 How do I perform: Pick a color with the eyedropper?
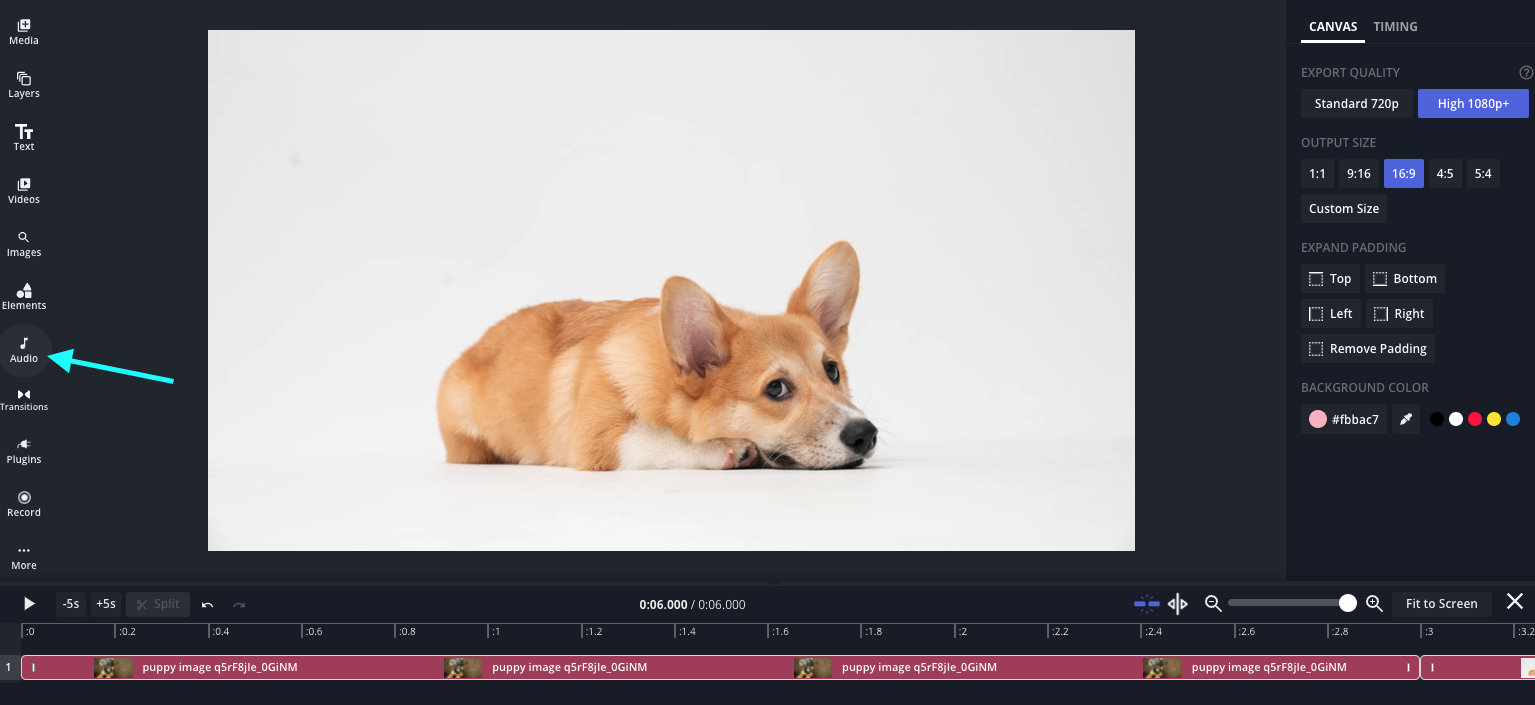click(1406, 420)
